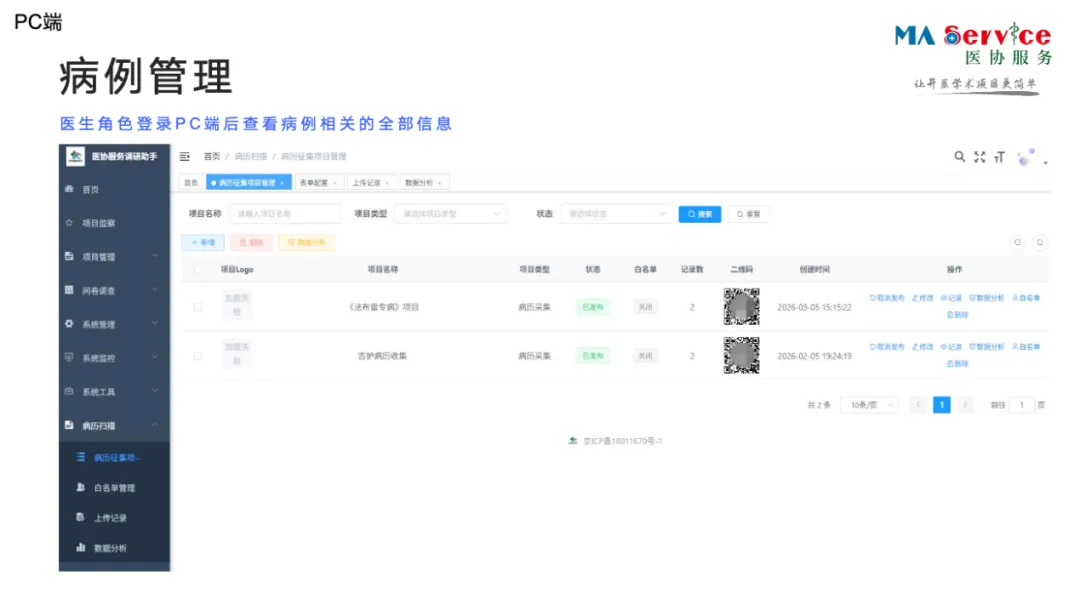
Task: Click the font size (TT) icon in the header
Action: pos(998,157)
